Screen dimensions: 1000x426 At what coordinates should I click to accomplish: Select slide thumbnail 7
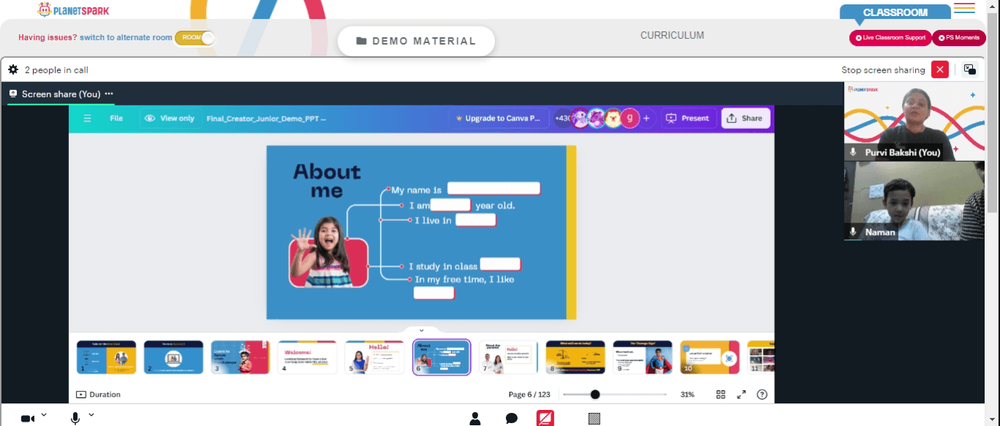(x=508, y=357)
